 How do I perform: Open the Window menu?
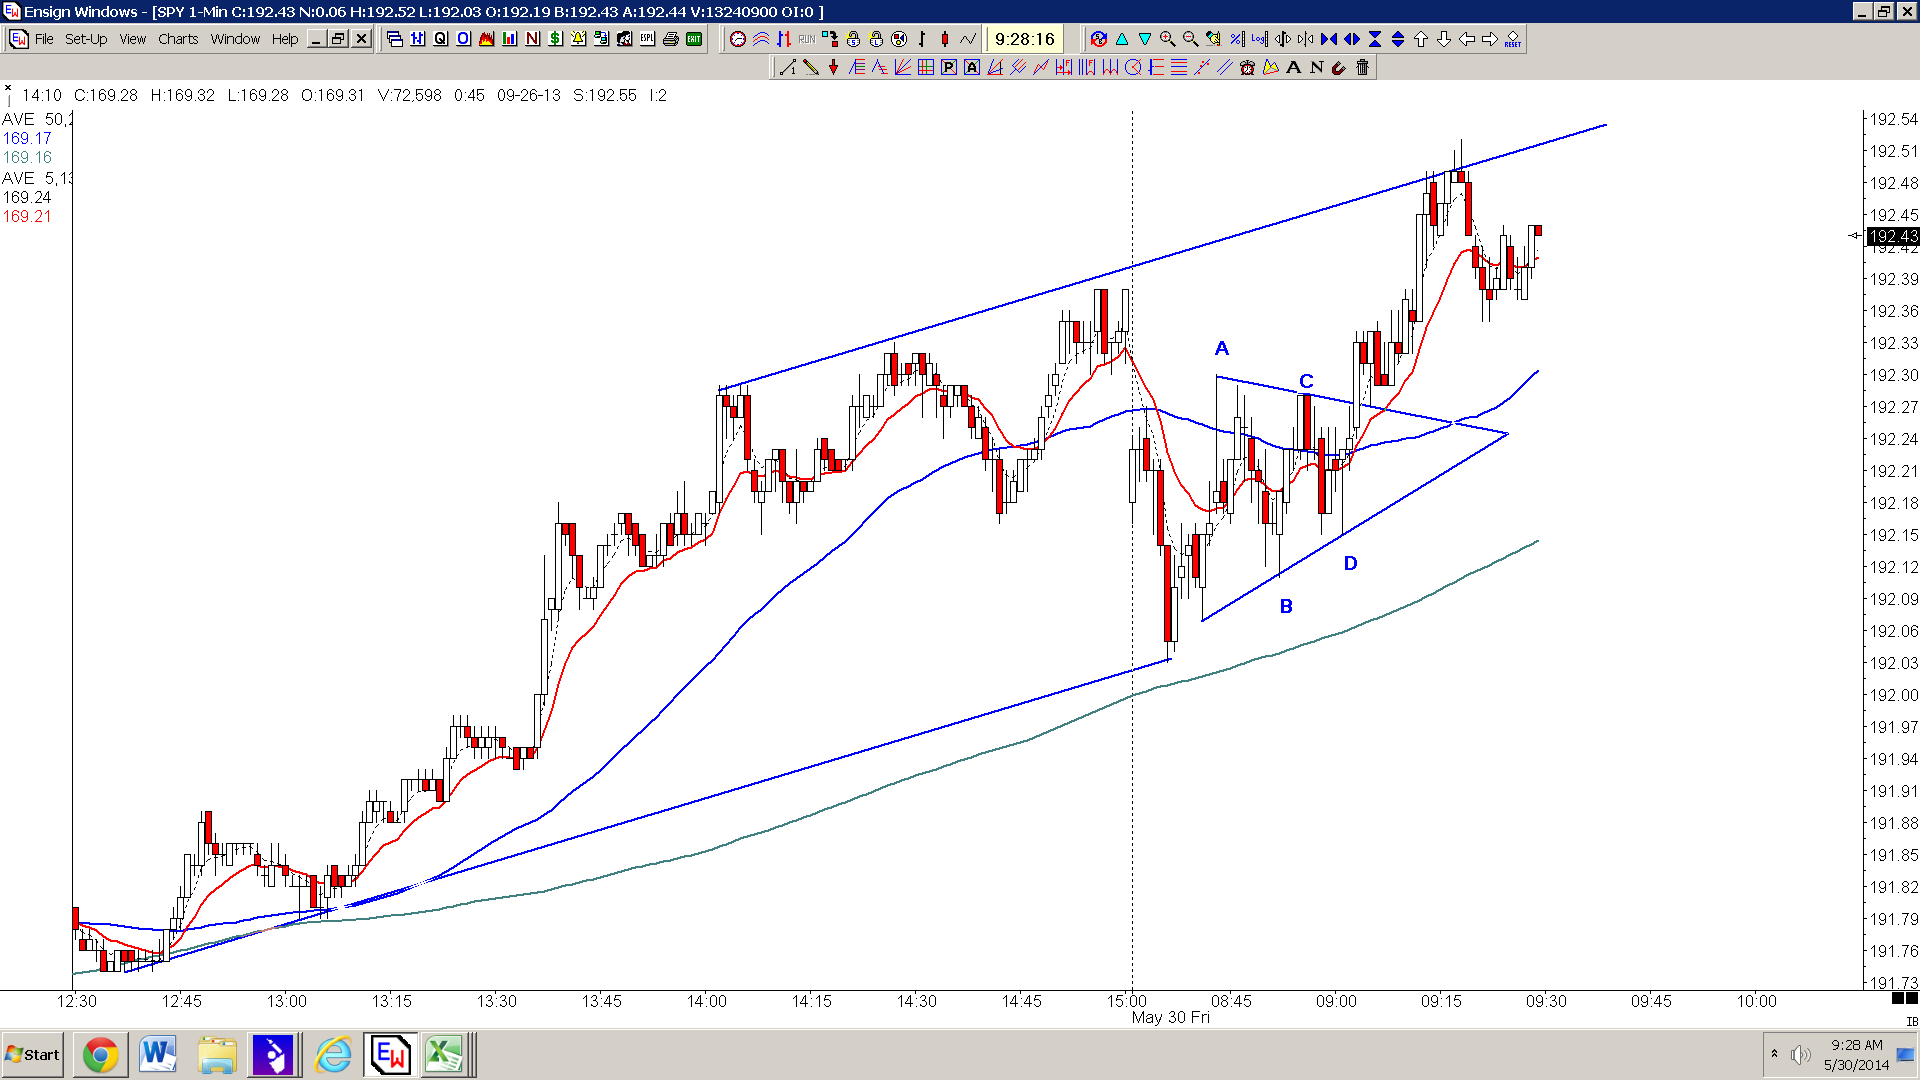pos(235,39)
